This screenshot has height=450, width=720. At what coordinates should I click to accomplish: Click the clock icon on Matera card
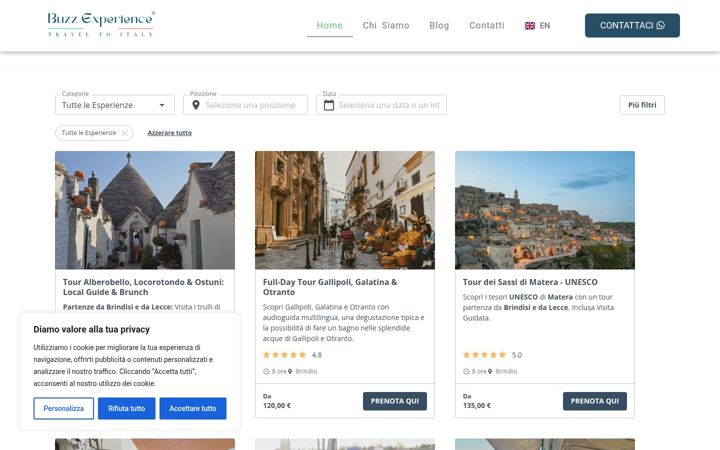(x=466, y=371)
